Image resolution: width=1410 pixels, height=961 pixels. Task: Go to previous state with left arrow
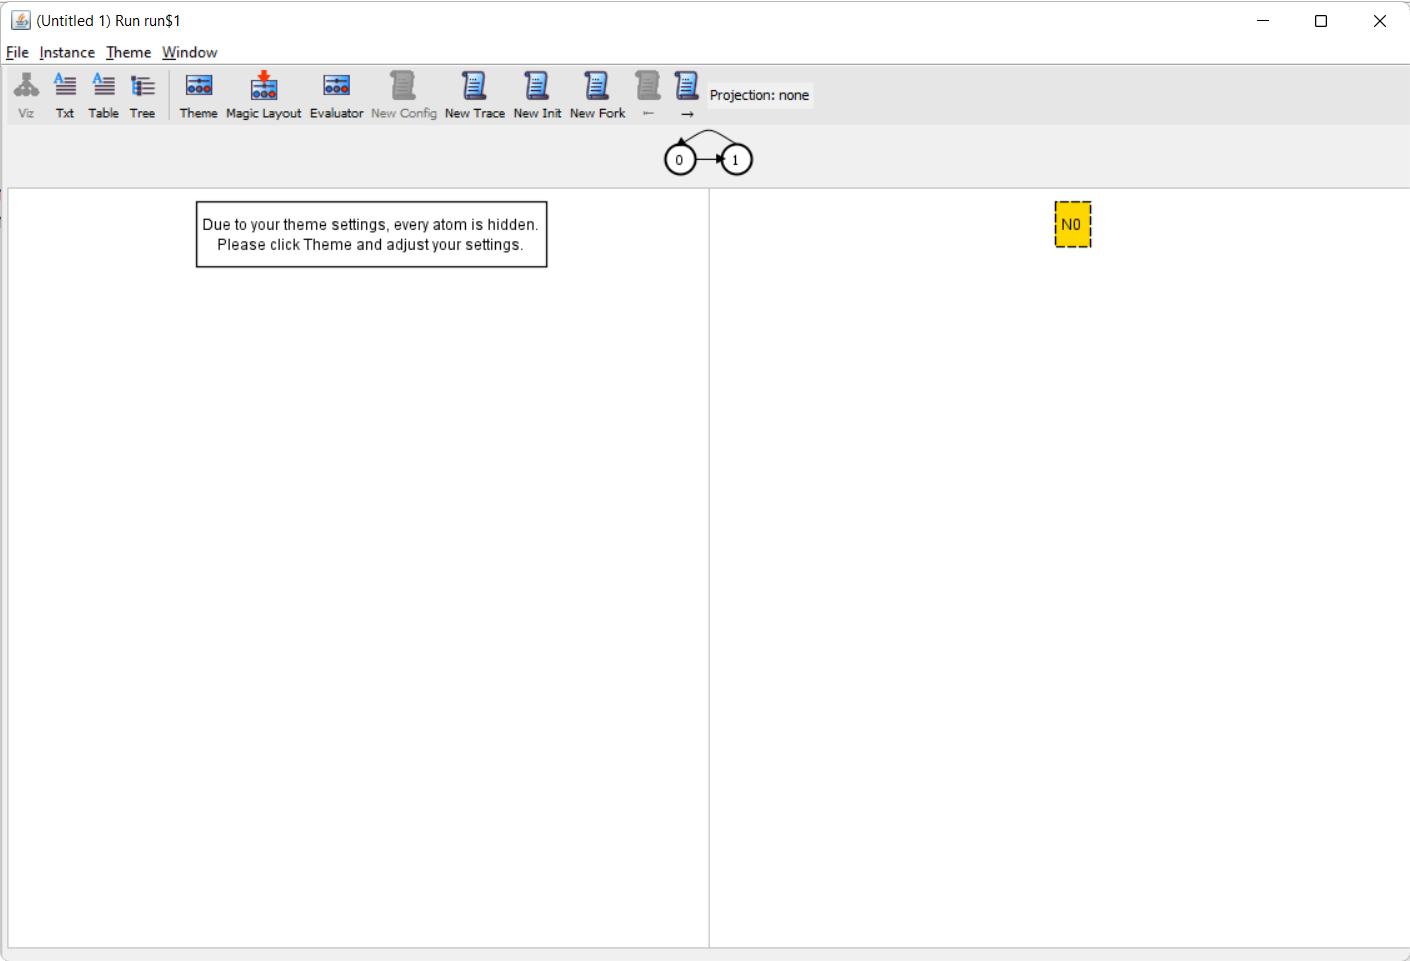pos(648,96)
